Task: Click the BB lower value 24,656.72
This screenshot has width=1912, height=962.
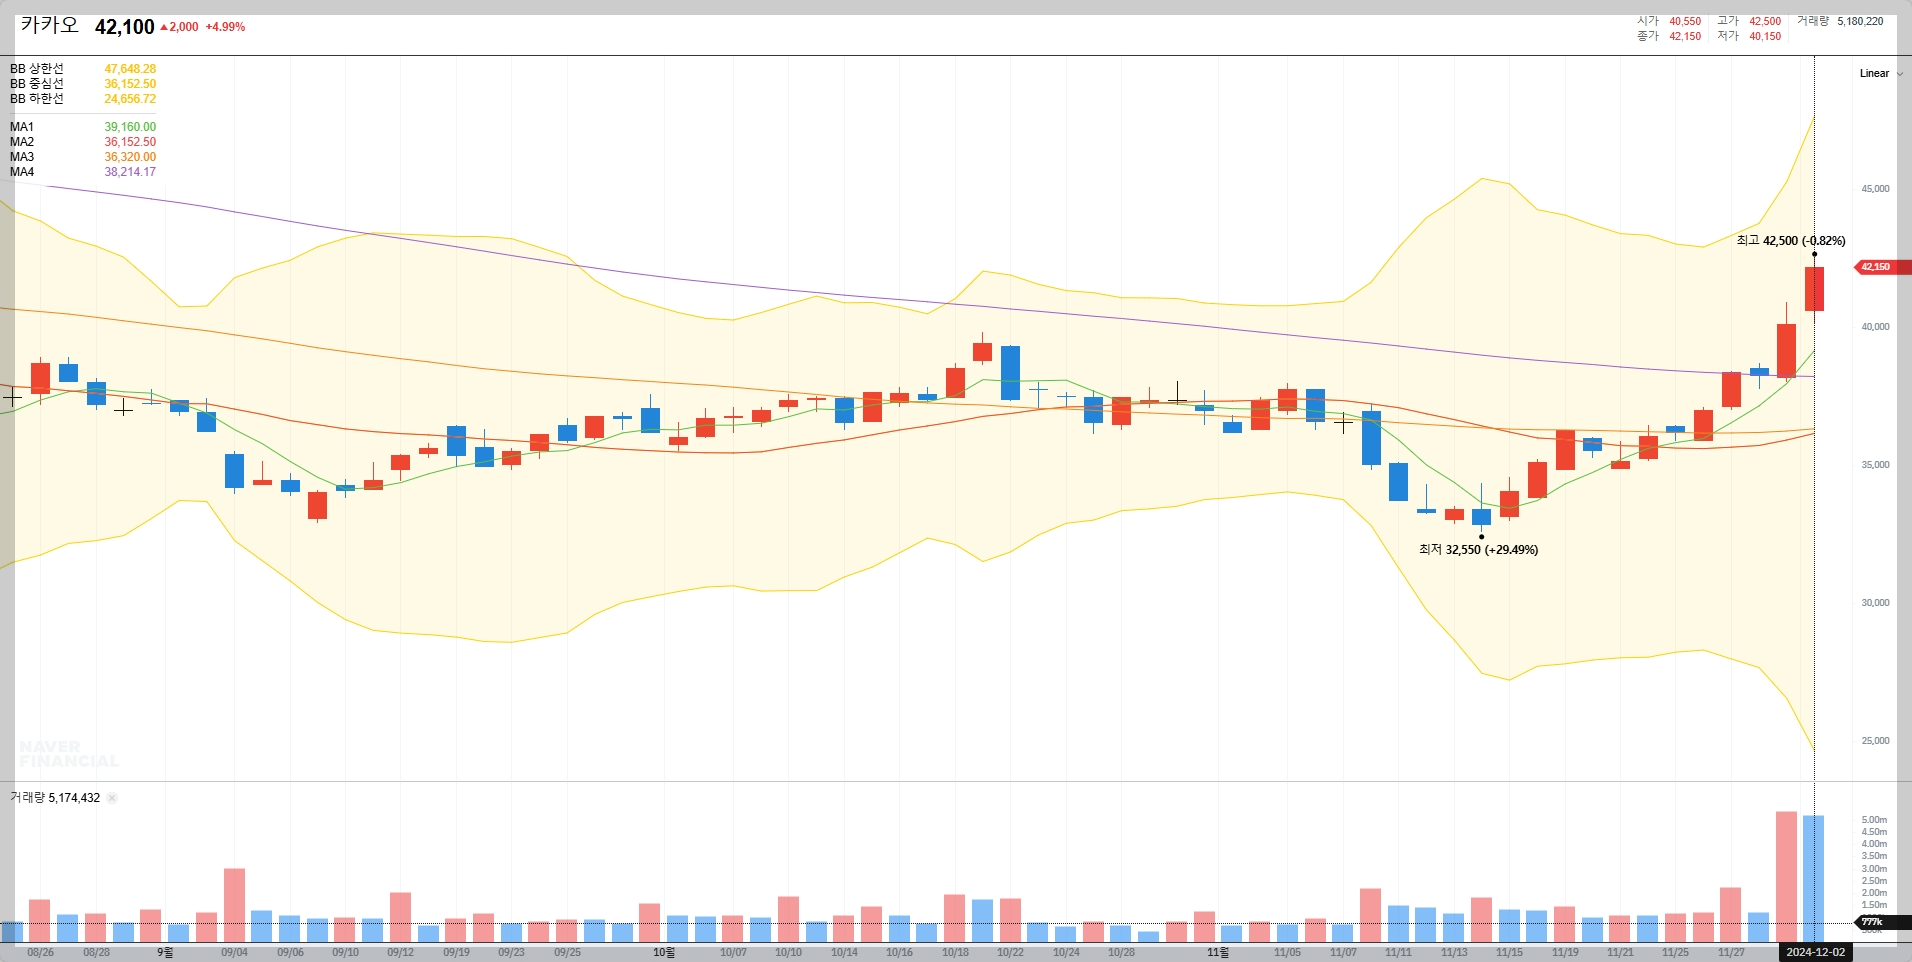Action: (x=130, y=99)
